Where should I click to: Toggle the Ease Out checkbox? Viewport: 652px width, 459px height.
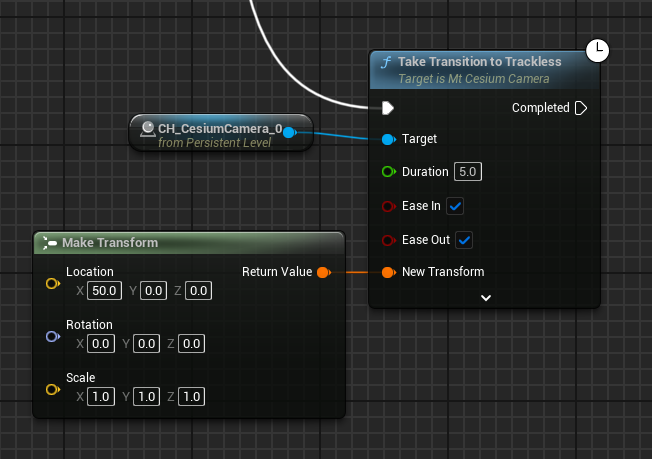pyautogui.click(x=464, y=240)
